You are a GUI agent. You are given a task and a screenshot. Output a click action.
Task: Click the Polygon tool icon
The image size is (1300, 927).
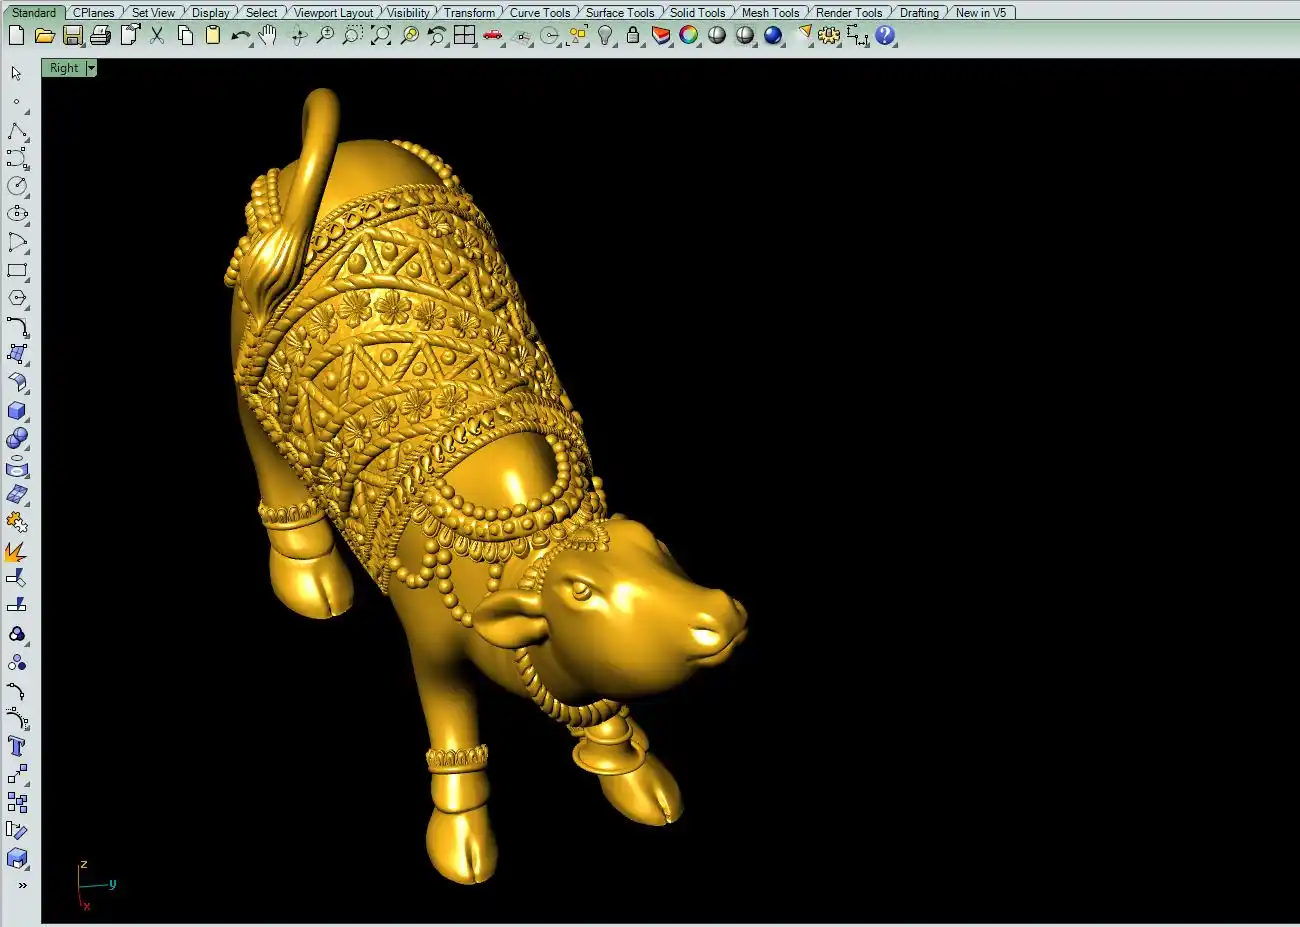click(x=17, y=299)
